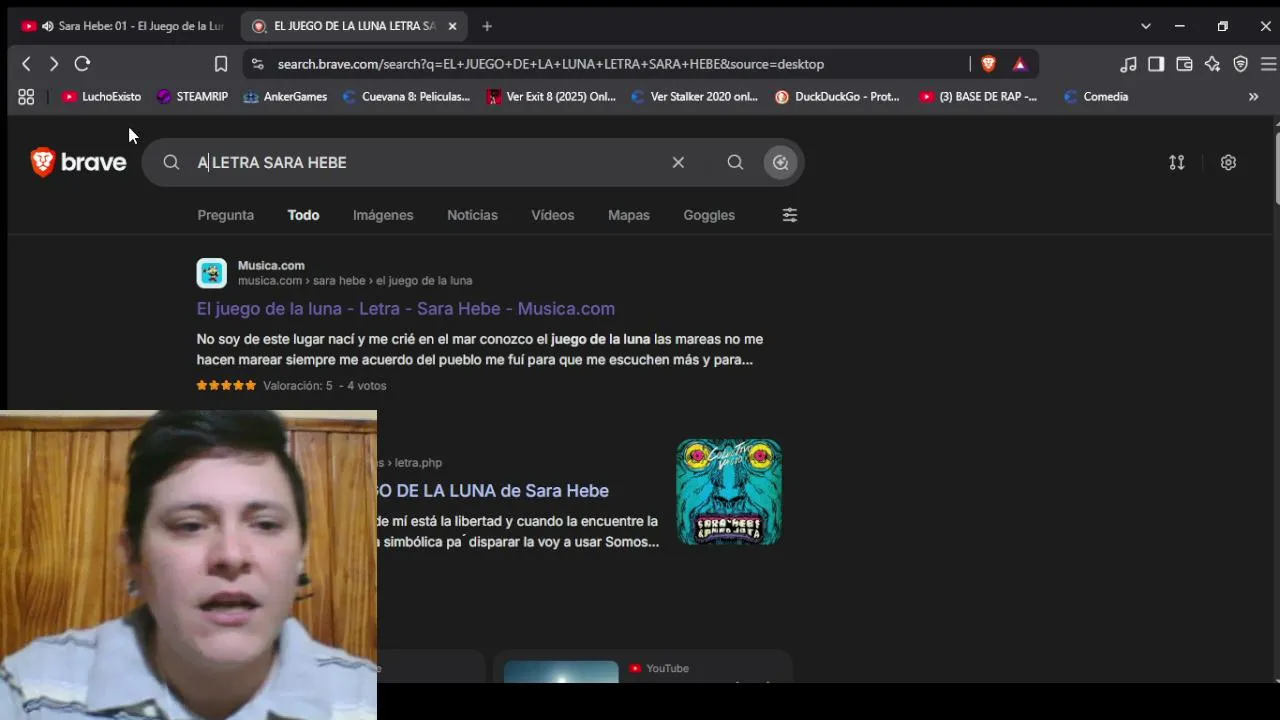
Task: Open the LuchoExisto bookmark
Action: [101, 97]
